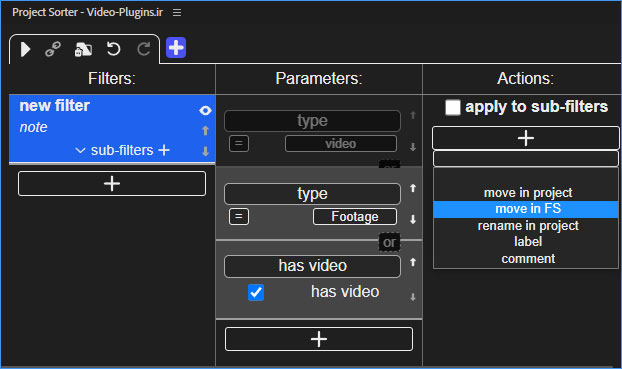Expand the sub-filters chevron
Viewport: 622px width, 369px height.
point(80,151)
